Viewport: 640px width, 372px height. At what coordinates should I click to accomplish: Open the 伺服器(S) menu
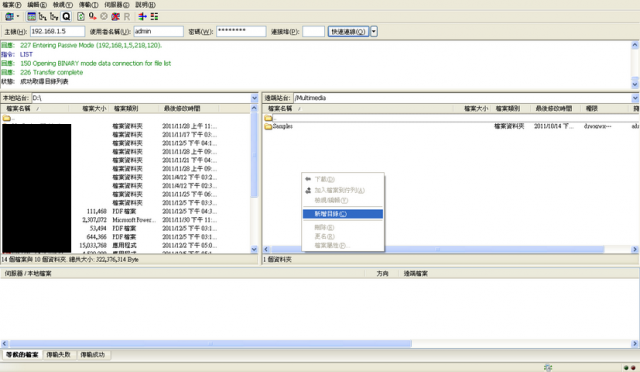pyautogui.click(x=116, y=5)
